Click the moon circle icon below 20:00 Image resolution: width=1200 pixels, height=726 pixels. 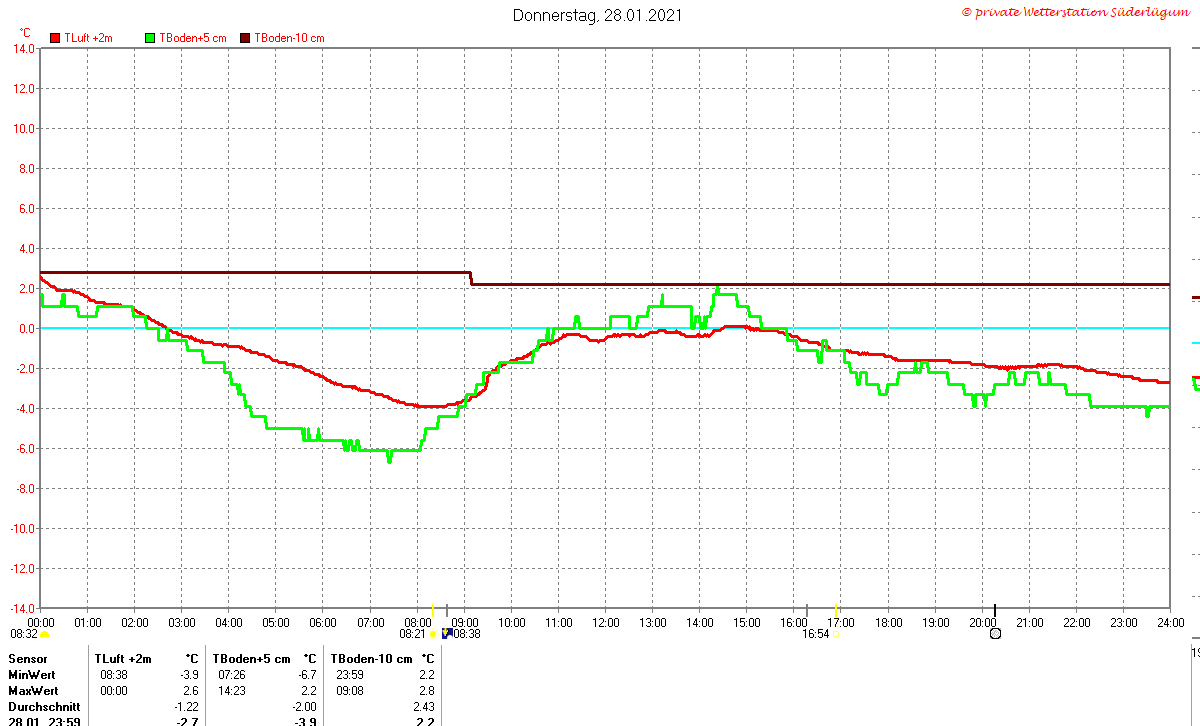[x=995, y=634]
